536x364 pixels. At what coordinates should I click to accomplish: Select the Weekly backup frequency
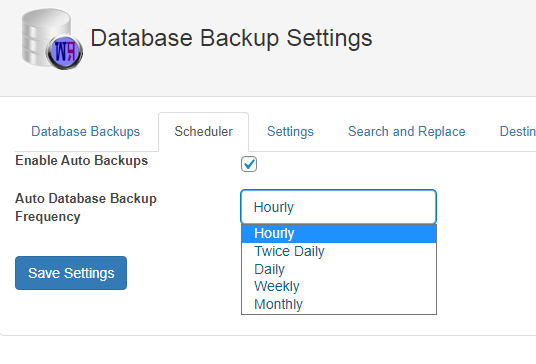click(339, 286)
